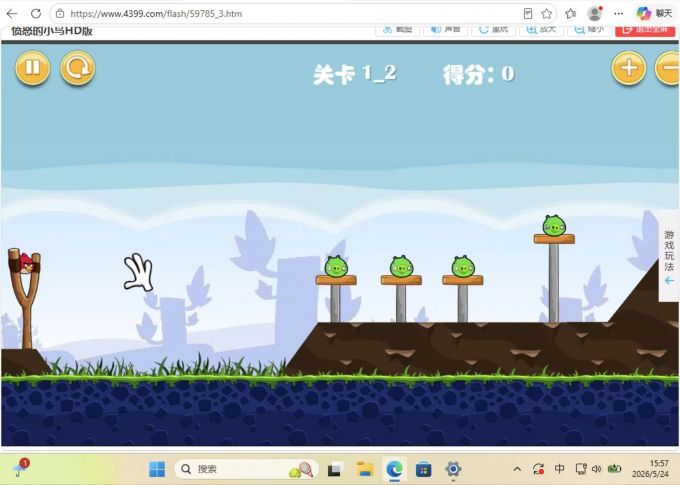Click the 重玩 replay button above the game

tap(494, 29)
